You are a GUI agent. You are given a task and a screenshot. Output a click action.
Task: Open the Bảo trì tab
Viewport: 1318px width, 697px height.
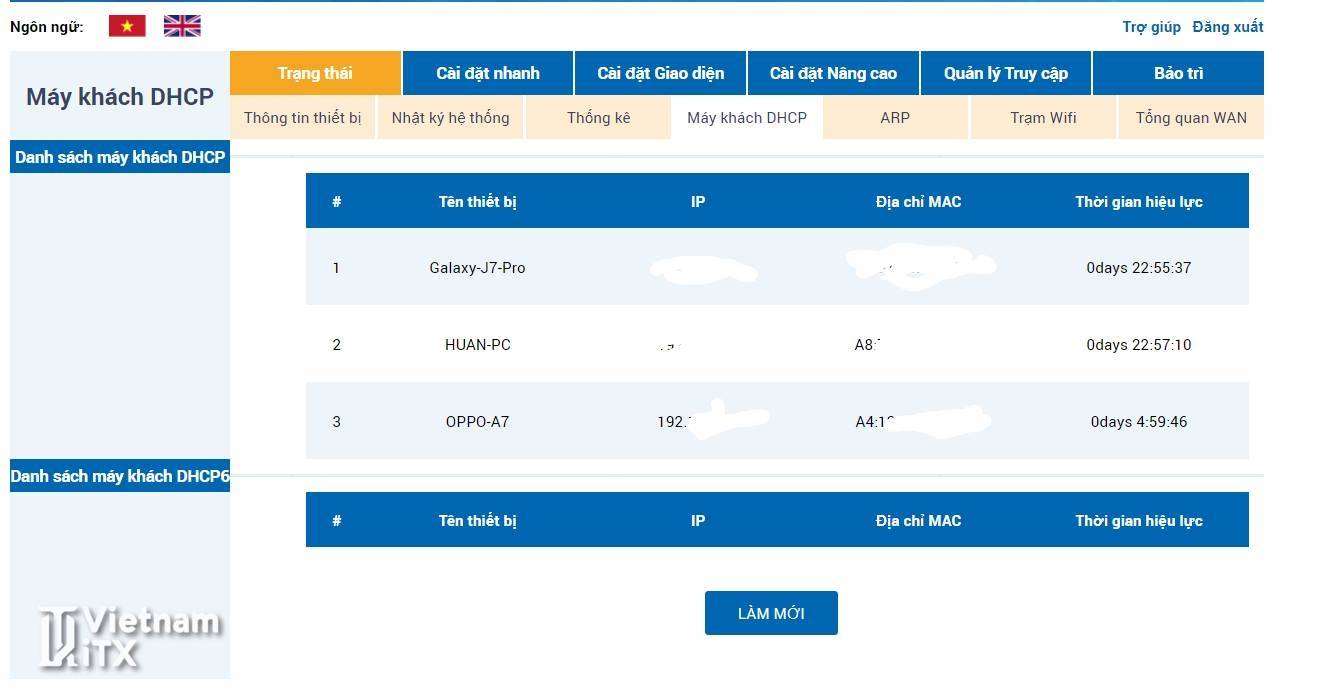point(1178,73)
